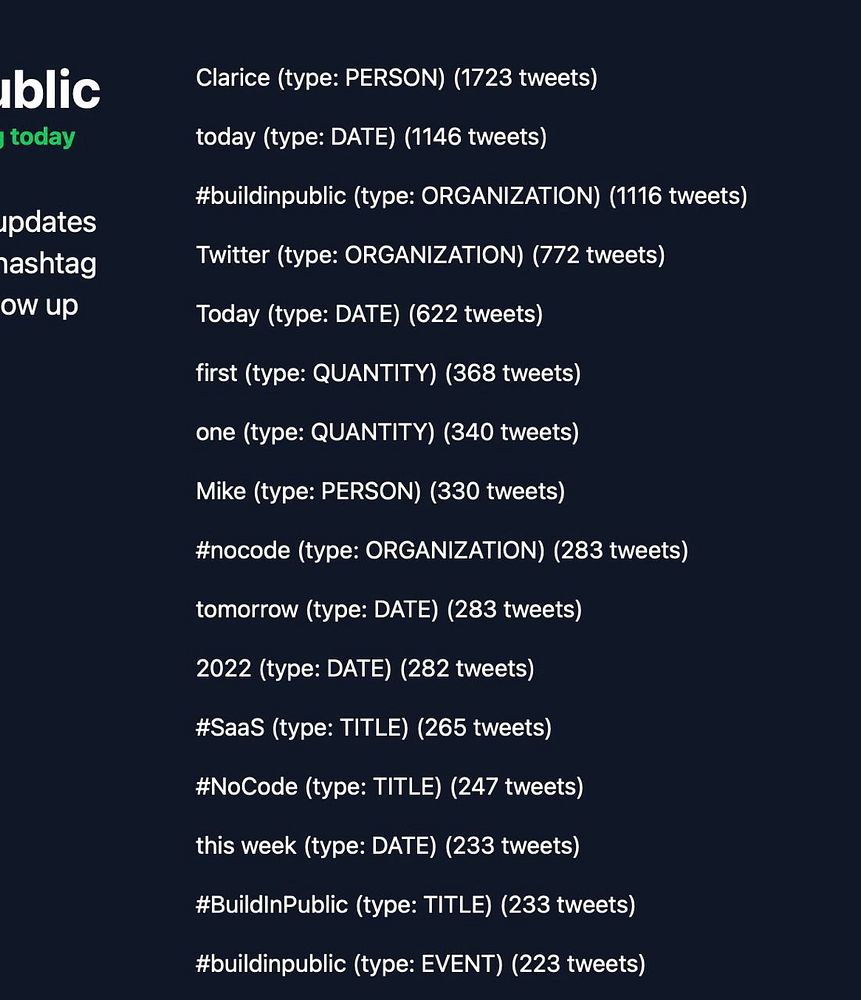Select #buildinpublic ORGANIZATION entry with 1116 tweets

[471, 196]
